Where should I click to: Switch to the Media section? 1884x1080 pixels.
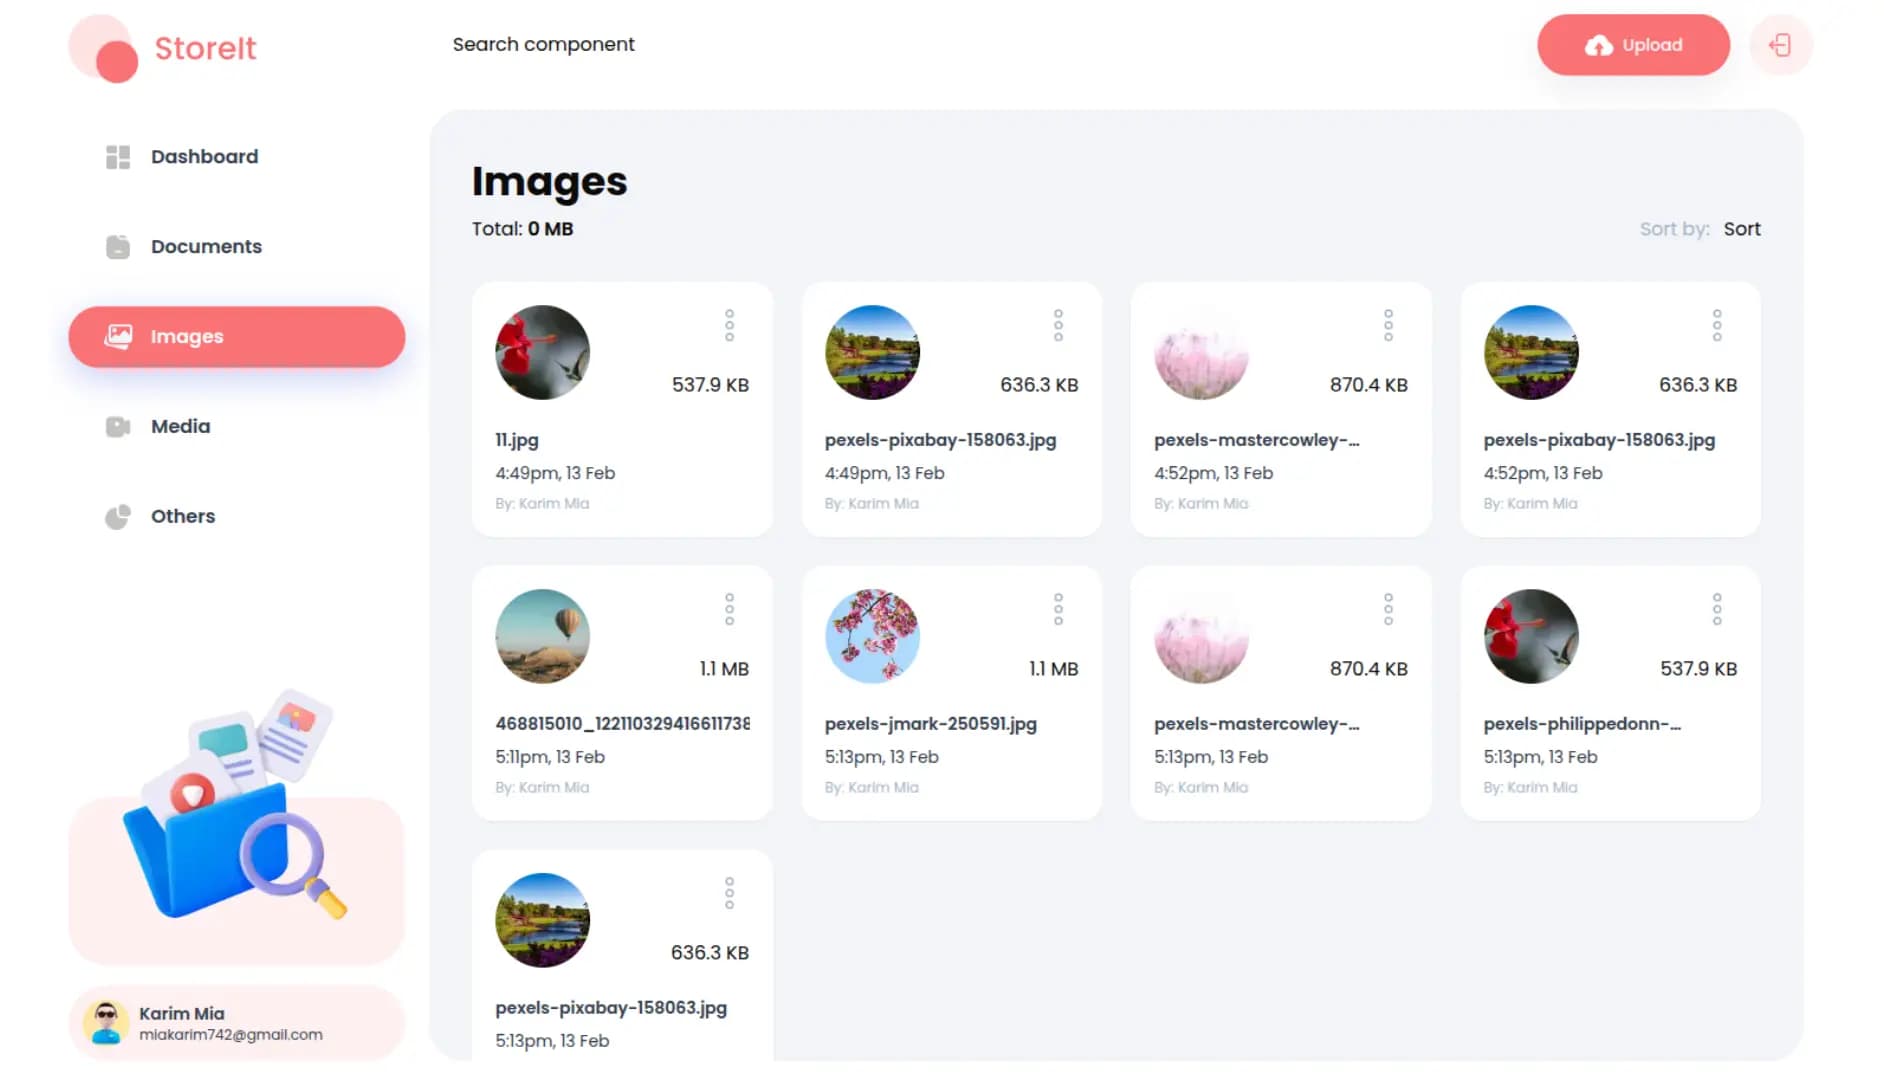point(180,427)
